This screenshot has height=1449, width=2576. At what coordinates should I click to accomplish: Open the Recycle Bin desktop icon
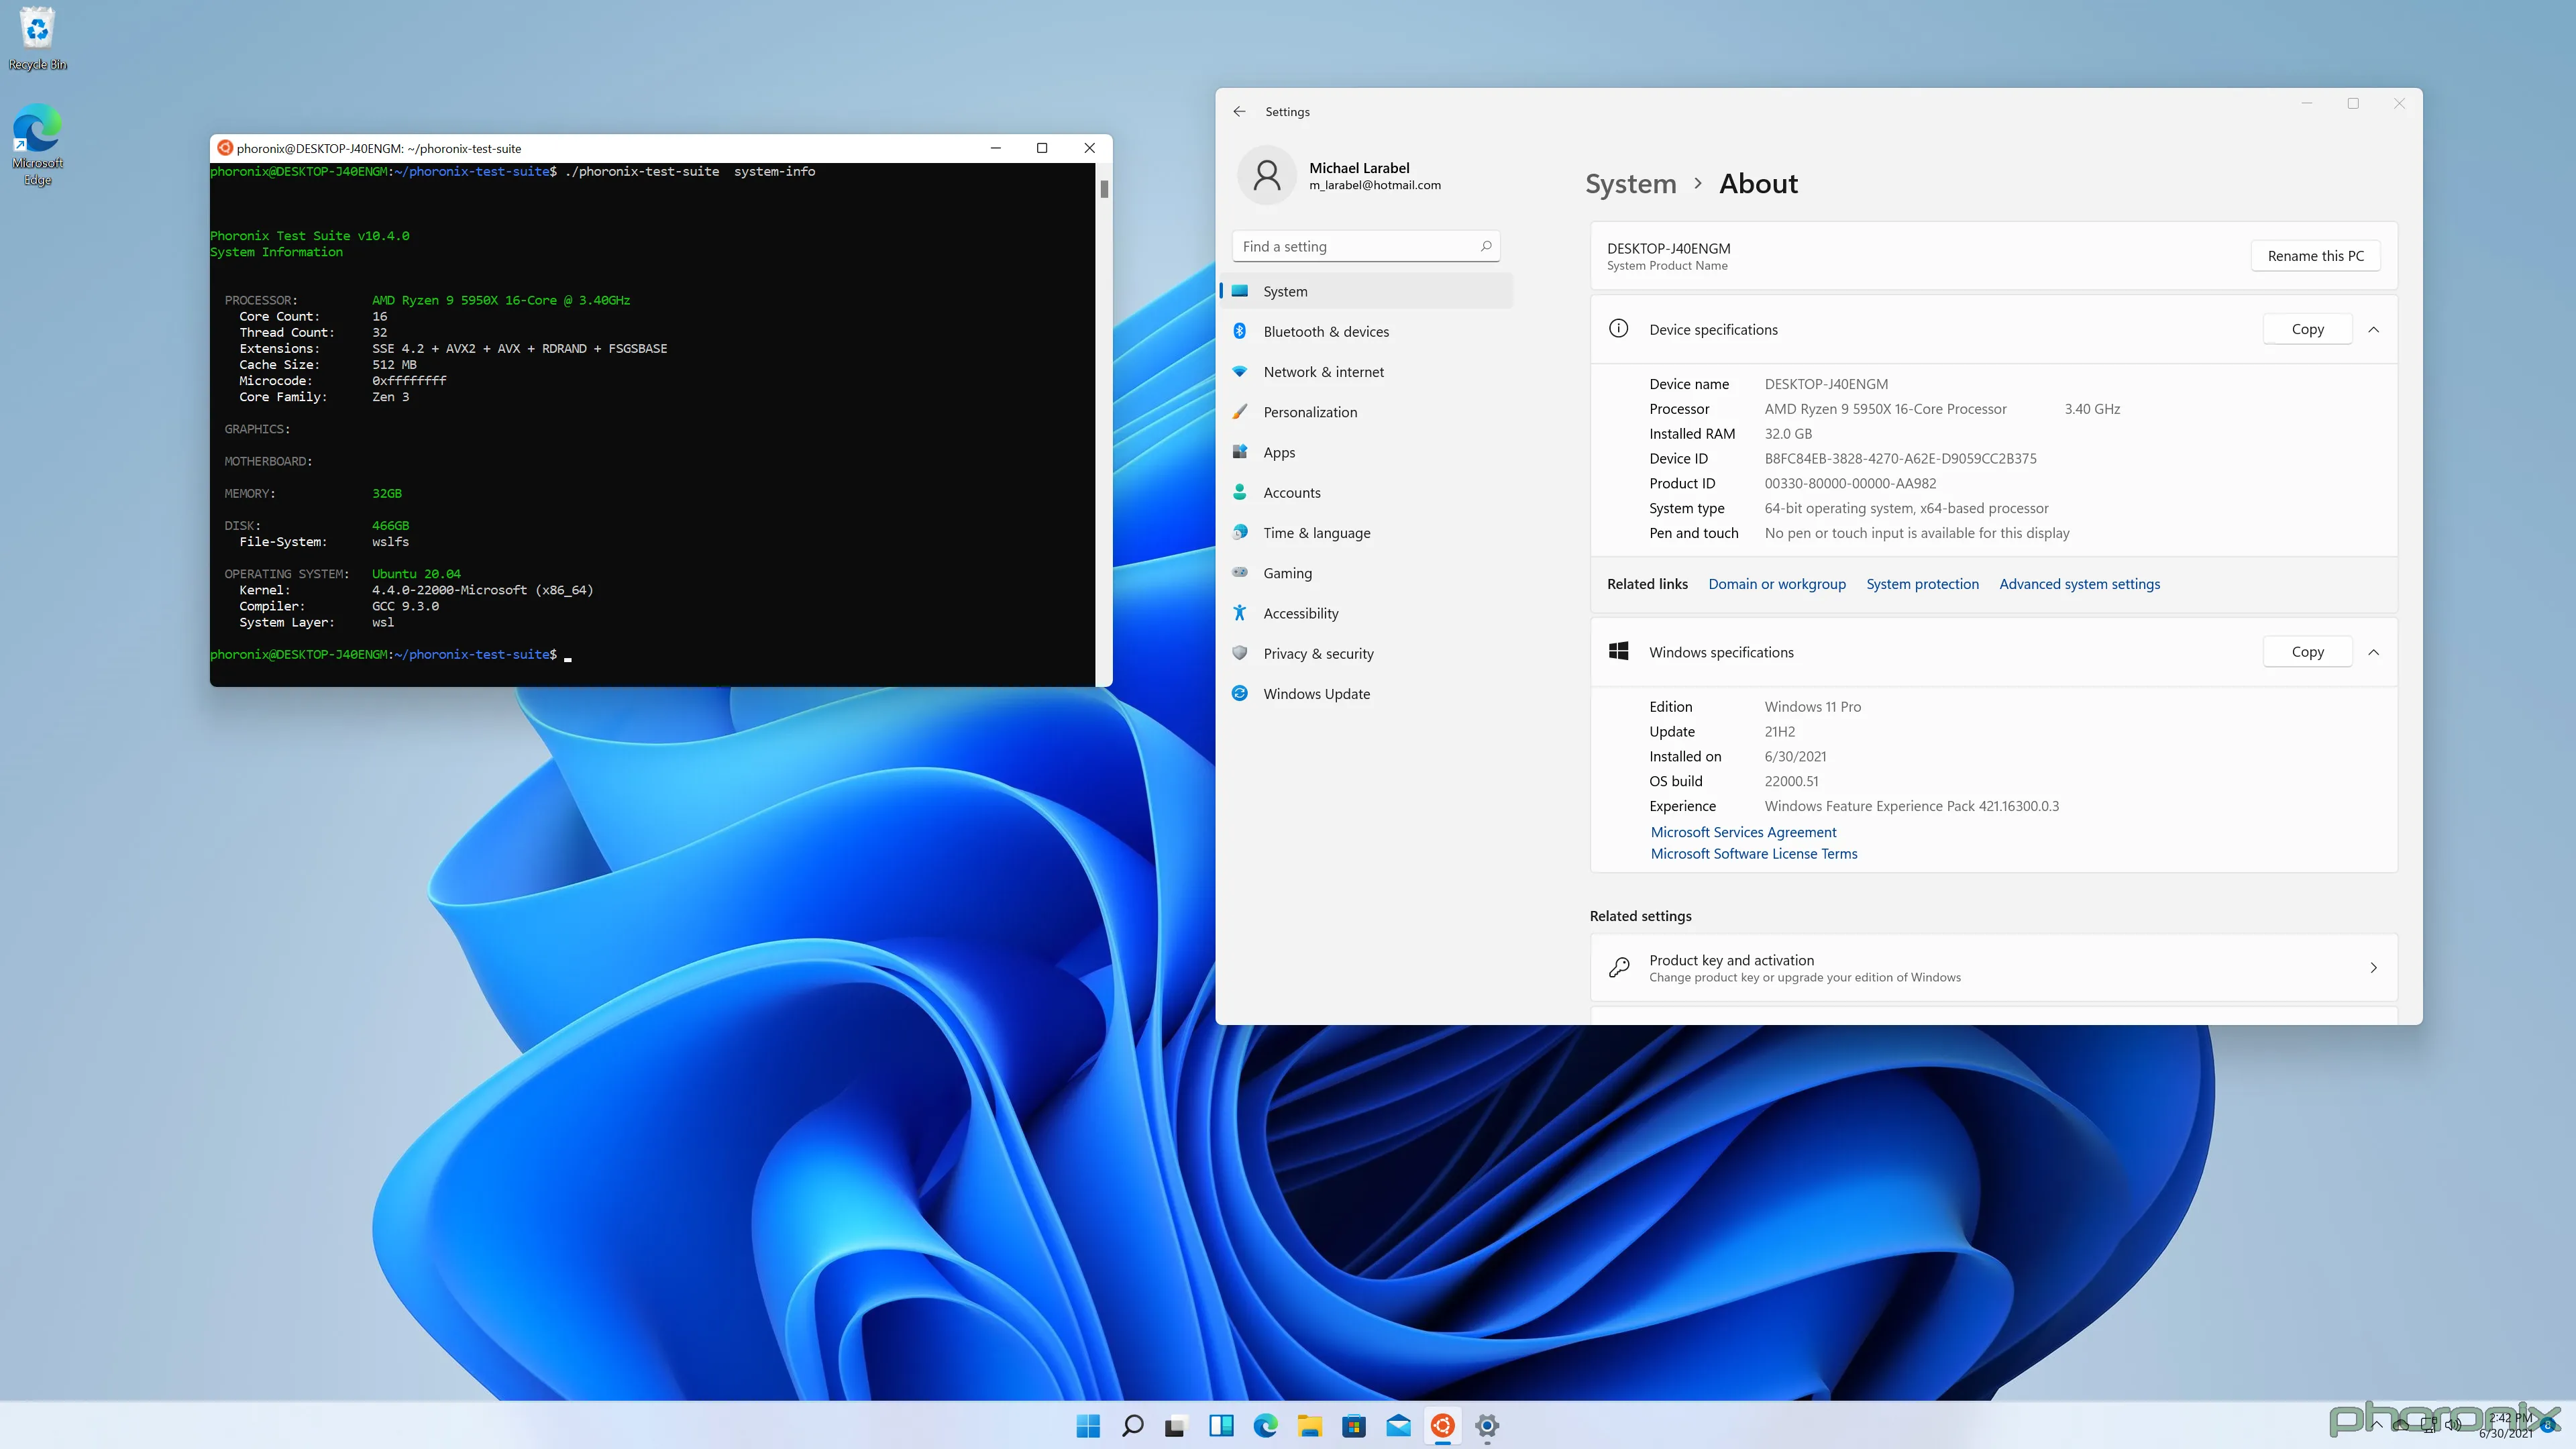click(37, 39)
